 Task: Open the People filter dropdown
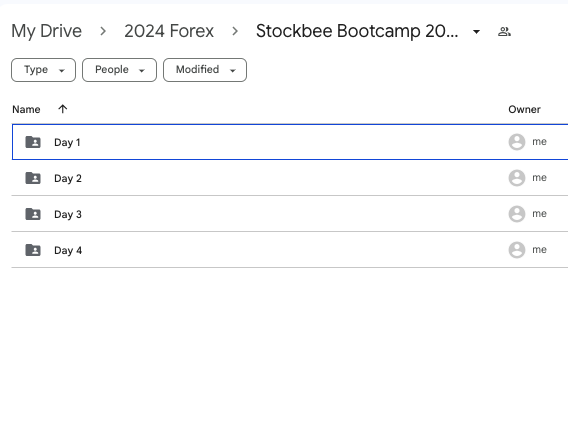pyautogui.click(x=120, y=70)
